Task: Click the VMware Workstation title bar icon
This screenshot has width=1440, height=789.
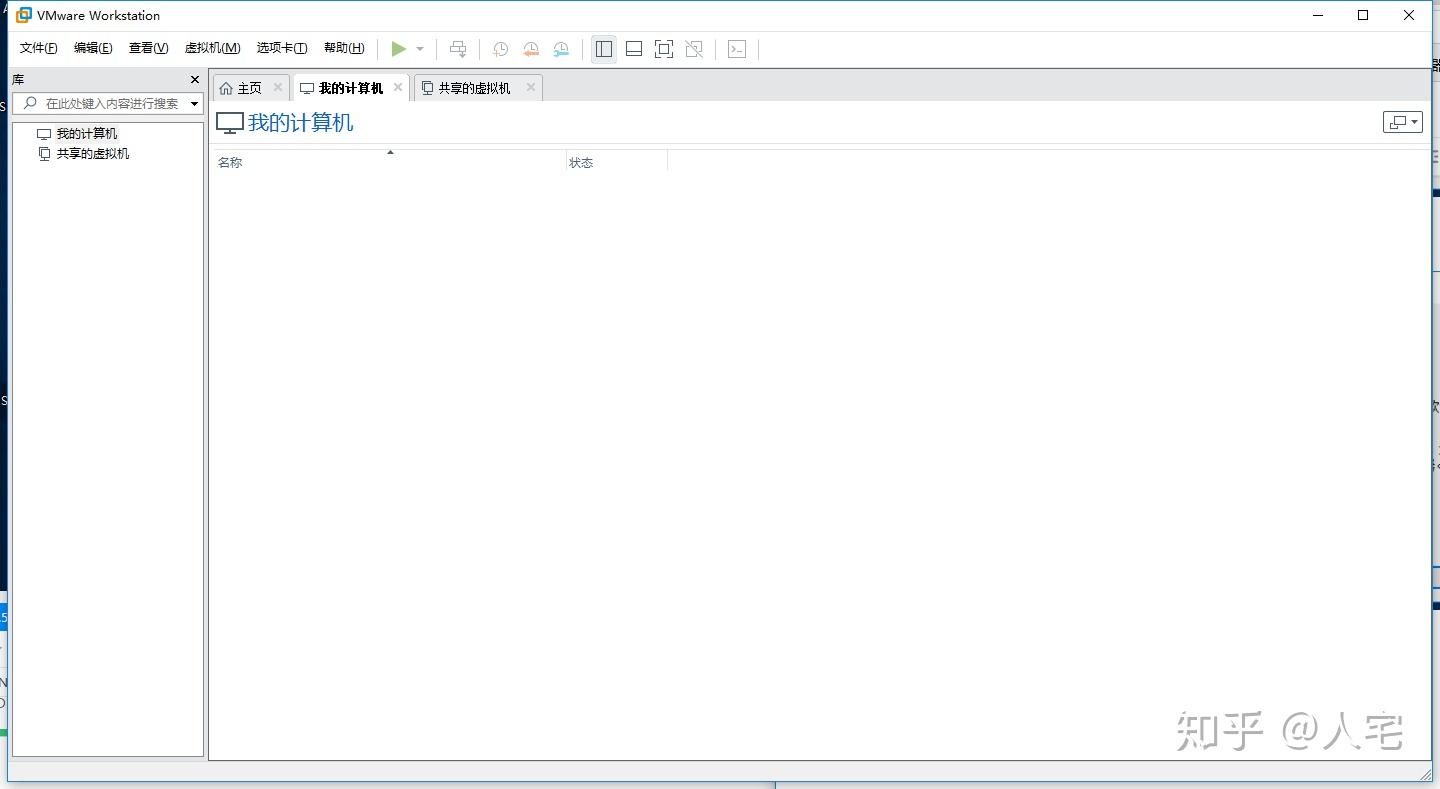Action: click(24, 15)
